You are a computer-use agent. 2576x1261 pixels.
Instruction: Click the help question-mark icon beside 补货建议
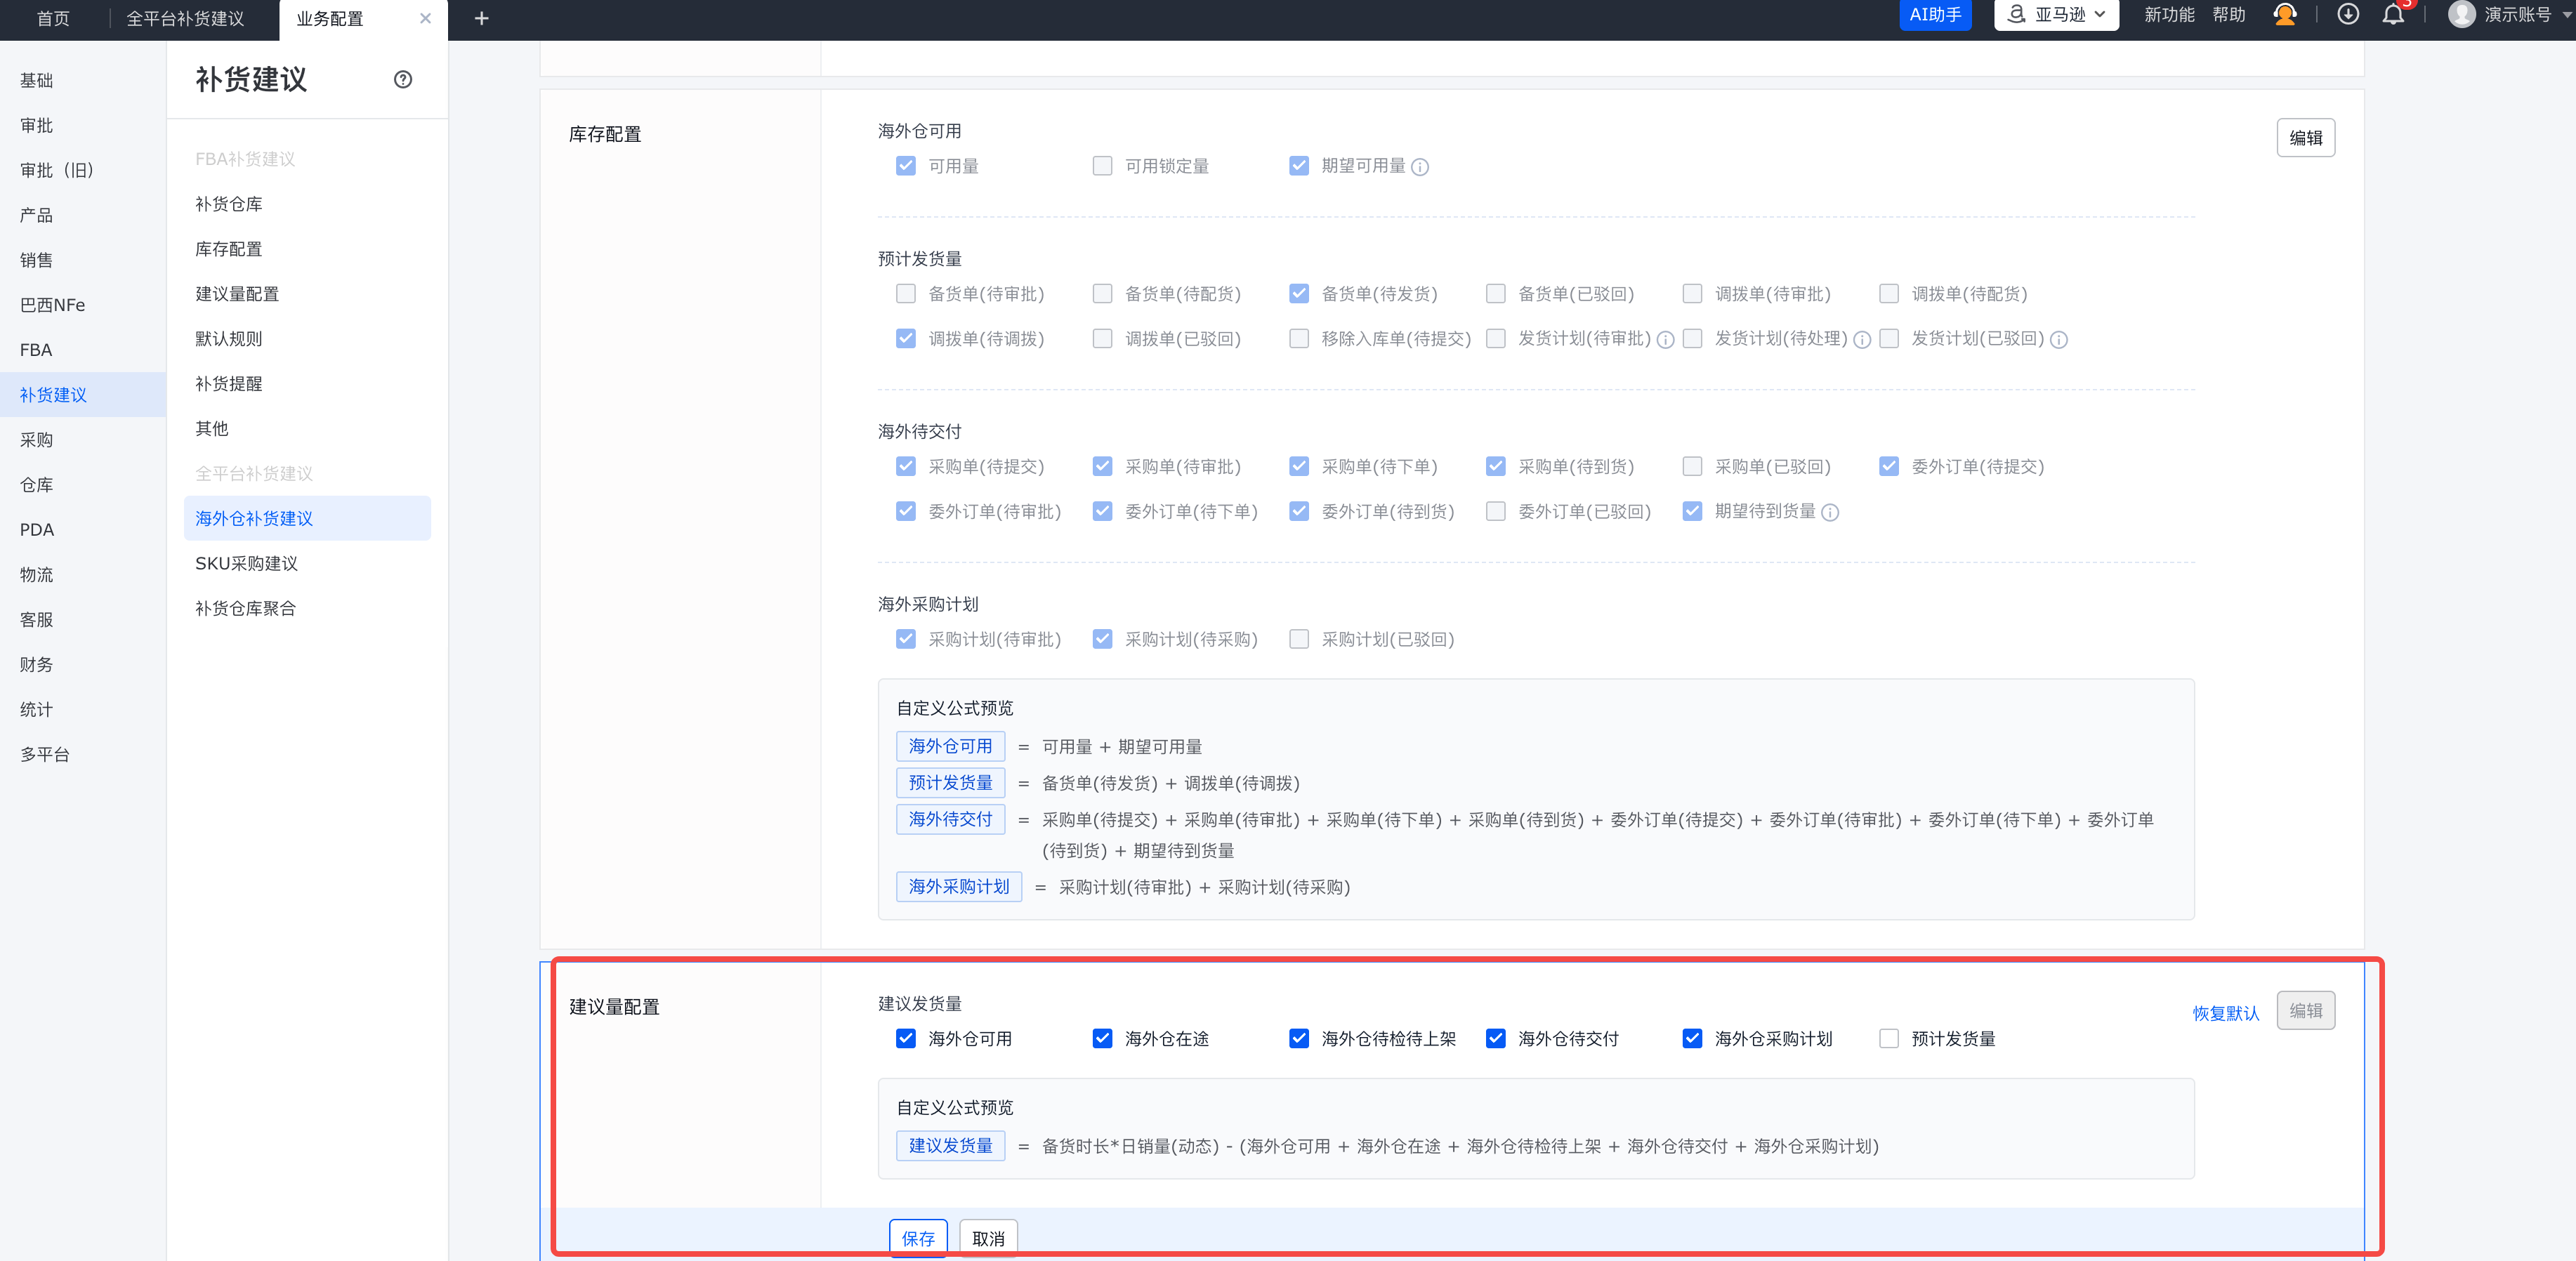pyautogui.click(x=403, y=80)
